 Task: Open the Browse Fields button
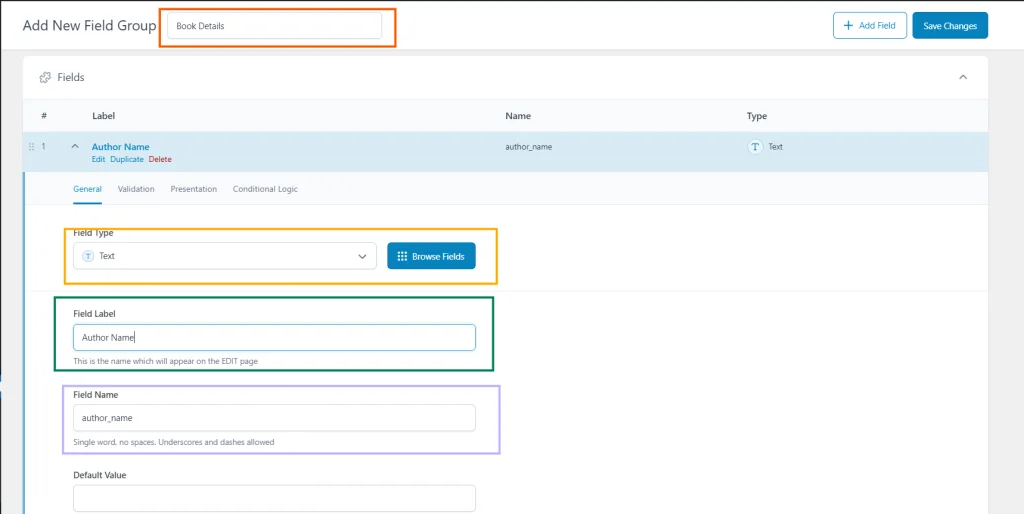tap(431, 256)
